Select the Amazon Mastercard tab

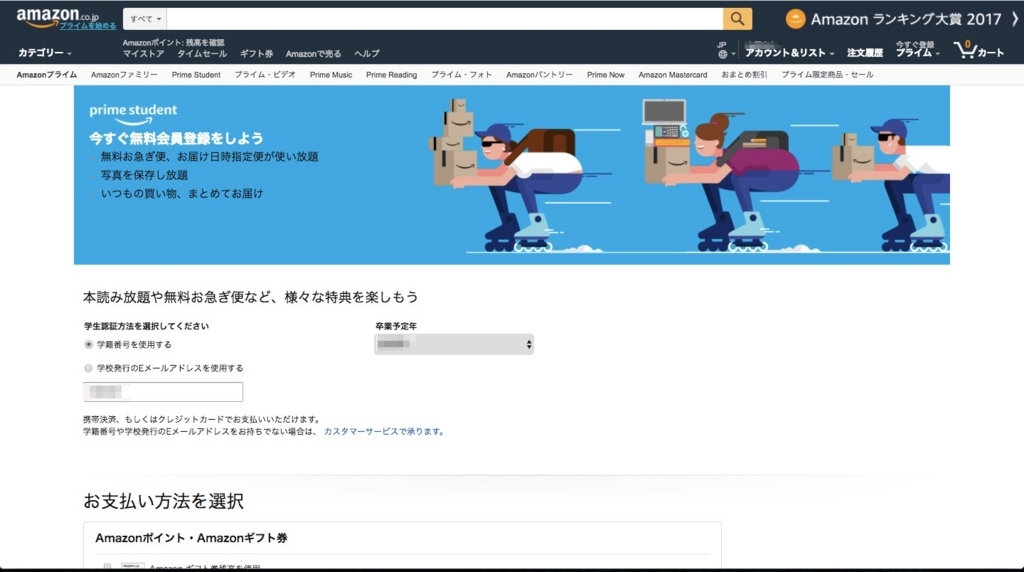click(673, 75)
